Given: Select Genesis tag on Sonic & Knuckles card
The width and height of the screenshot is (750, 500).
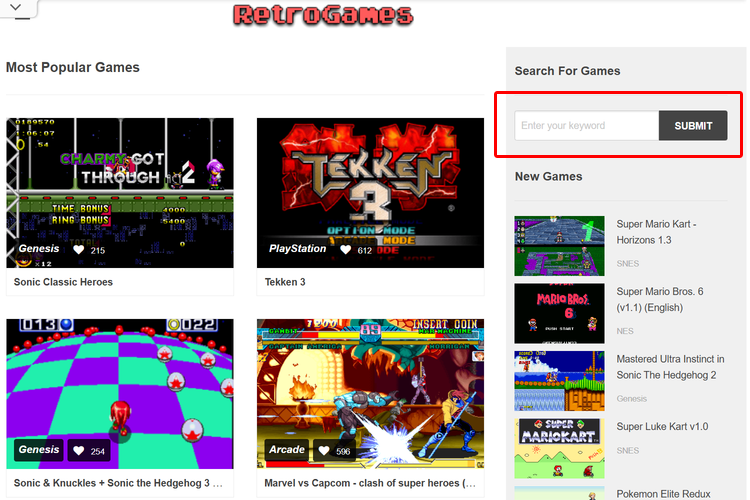Looking at the screenshot, I should (x=39, y=450).
